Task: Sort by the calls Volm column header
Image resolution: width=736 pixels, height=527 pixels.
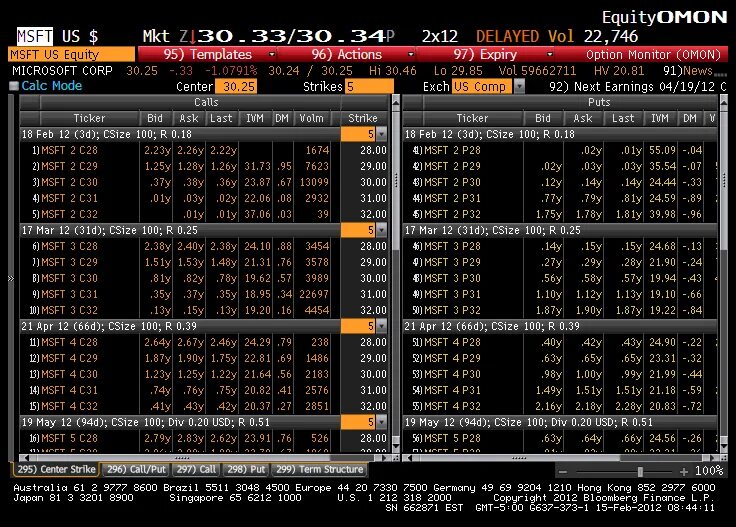Action: pyautogui.click(x=312, y=118)
